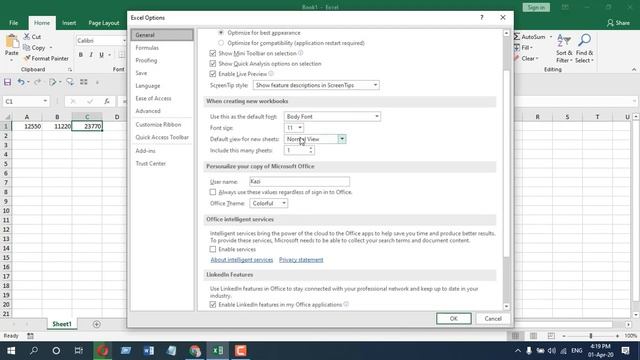Image resolution: width=640 pixels, height=360 pixels.
Task: Select cell A1 containing 12550
Action: click(27, 127)
